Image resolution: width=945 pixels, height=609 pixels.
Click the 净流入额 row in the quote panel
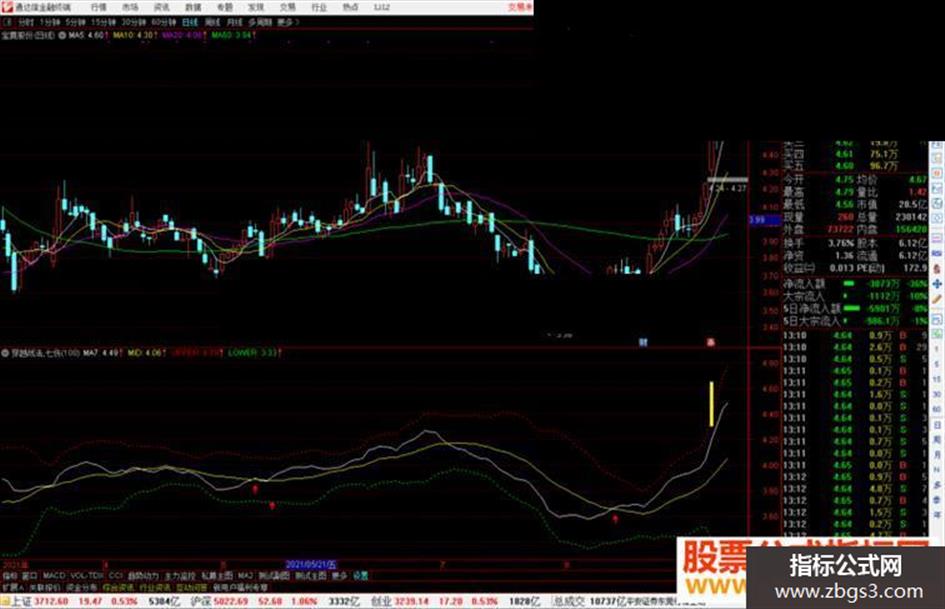(x=855, y=283)
